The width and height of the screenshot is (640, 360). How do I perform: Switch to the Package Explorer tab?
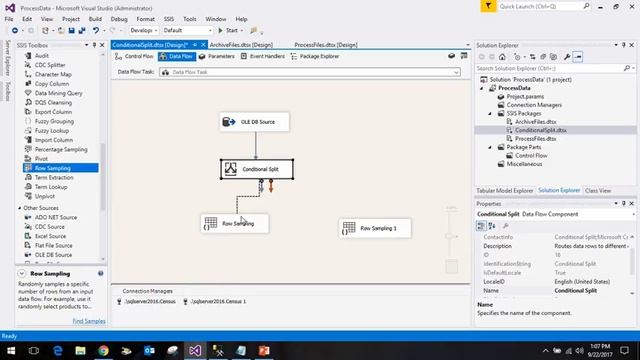(315, 56)
